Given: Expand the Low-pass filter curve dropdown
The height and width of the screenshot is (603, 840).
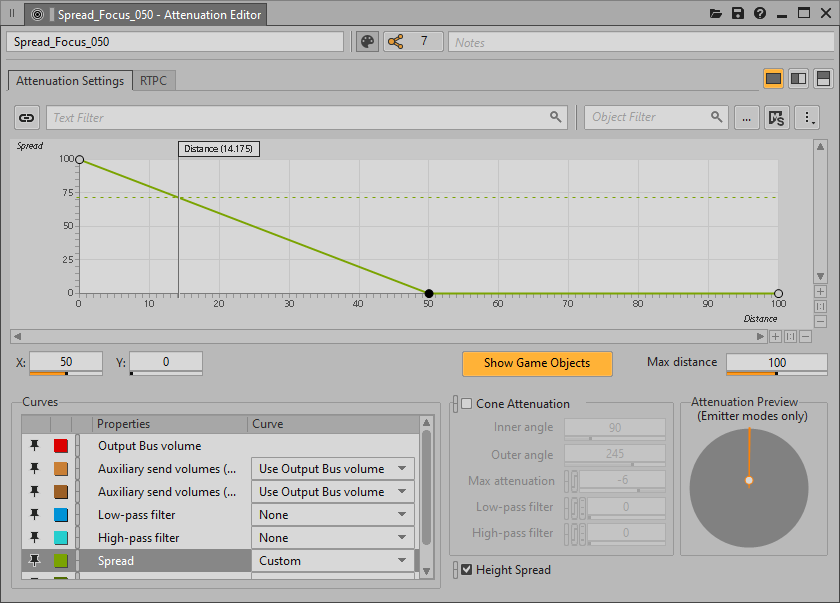Looking at the screenshot, I should [x=332, y=515].
